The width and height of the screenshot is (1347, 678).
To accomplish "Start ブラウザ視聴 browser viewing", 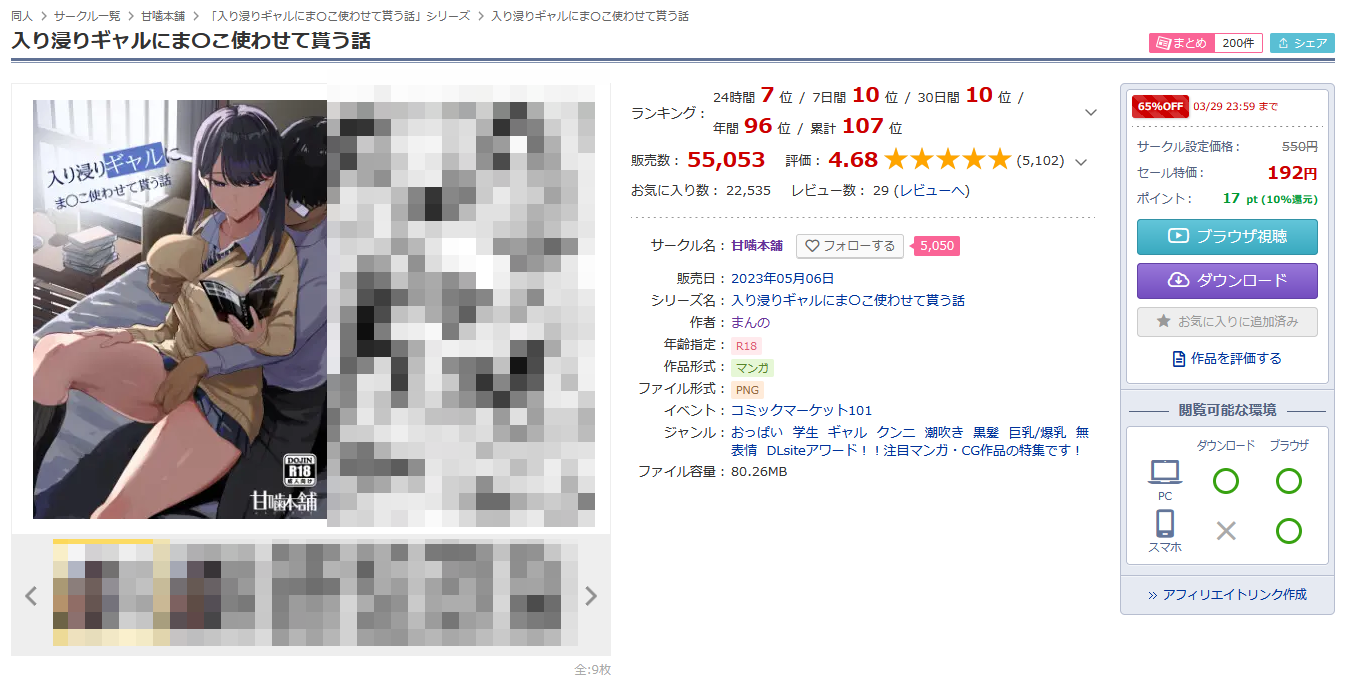I will tap(1227, 237).
